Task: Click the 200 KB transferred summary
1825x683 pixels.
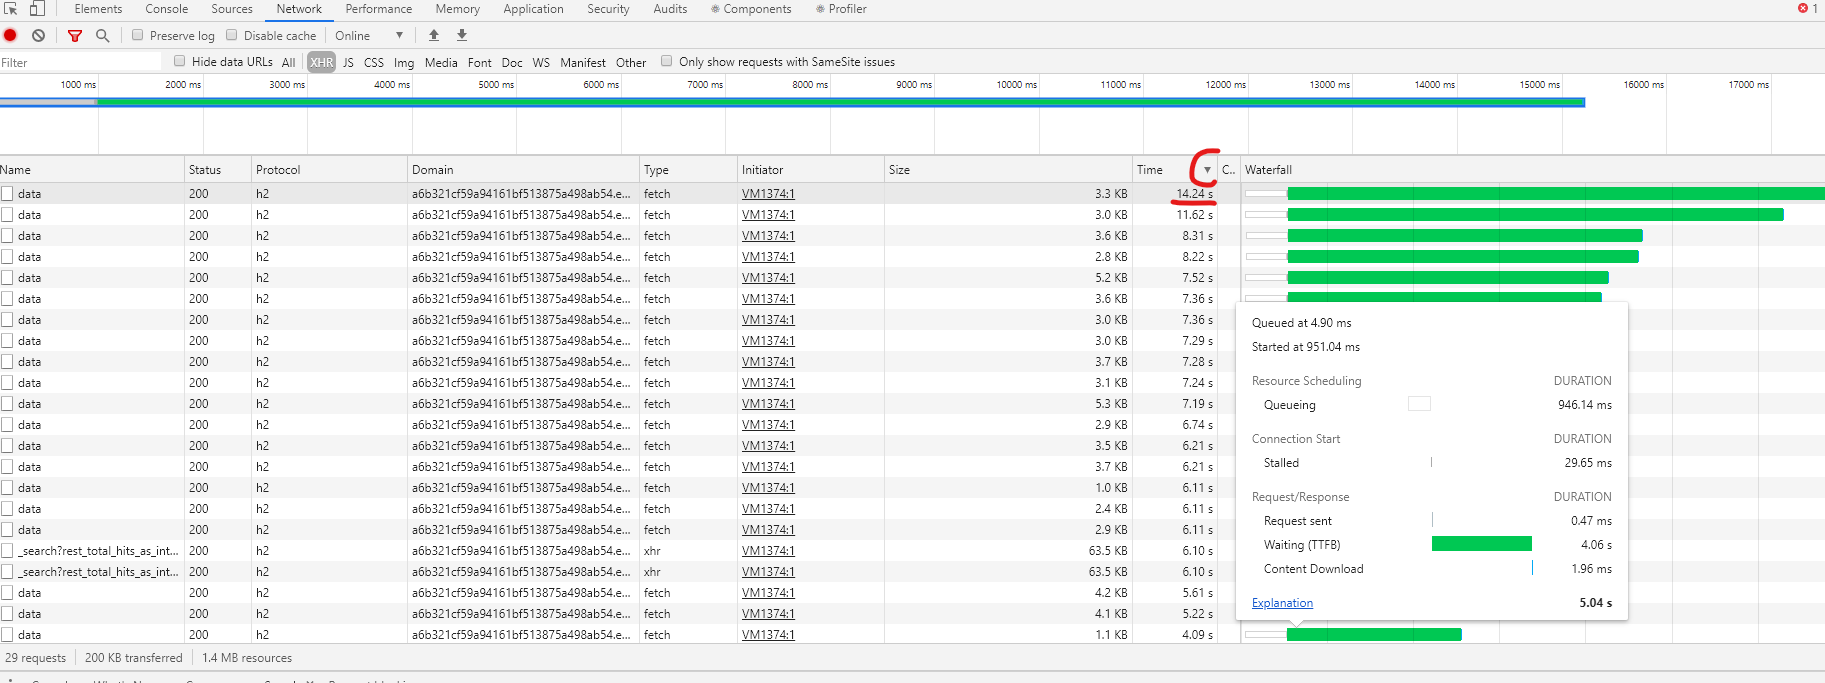Action: (134, 658)
